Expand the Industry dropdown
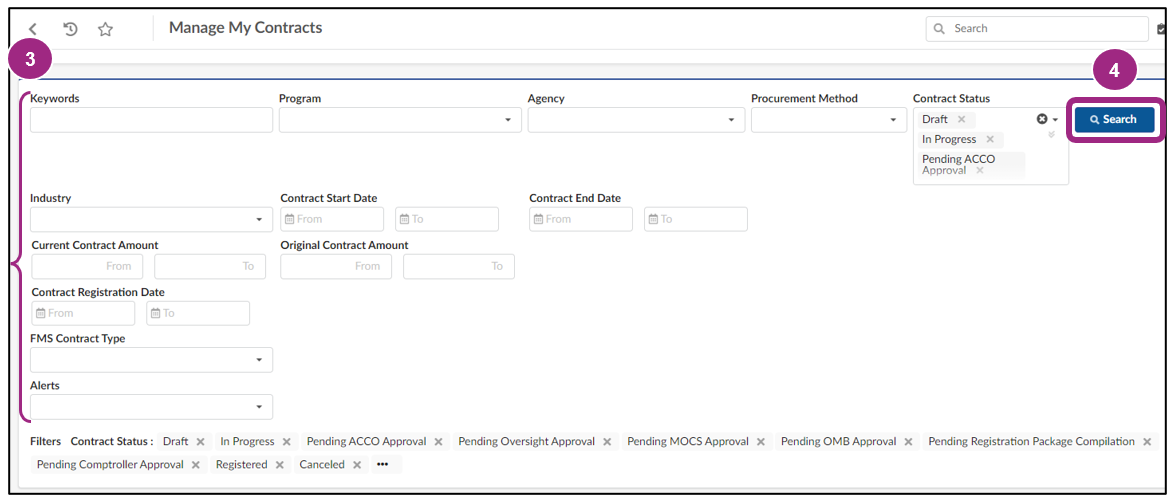The image size is (1171, 504). click(151, 219)
